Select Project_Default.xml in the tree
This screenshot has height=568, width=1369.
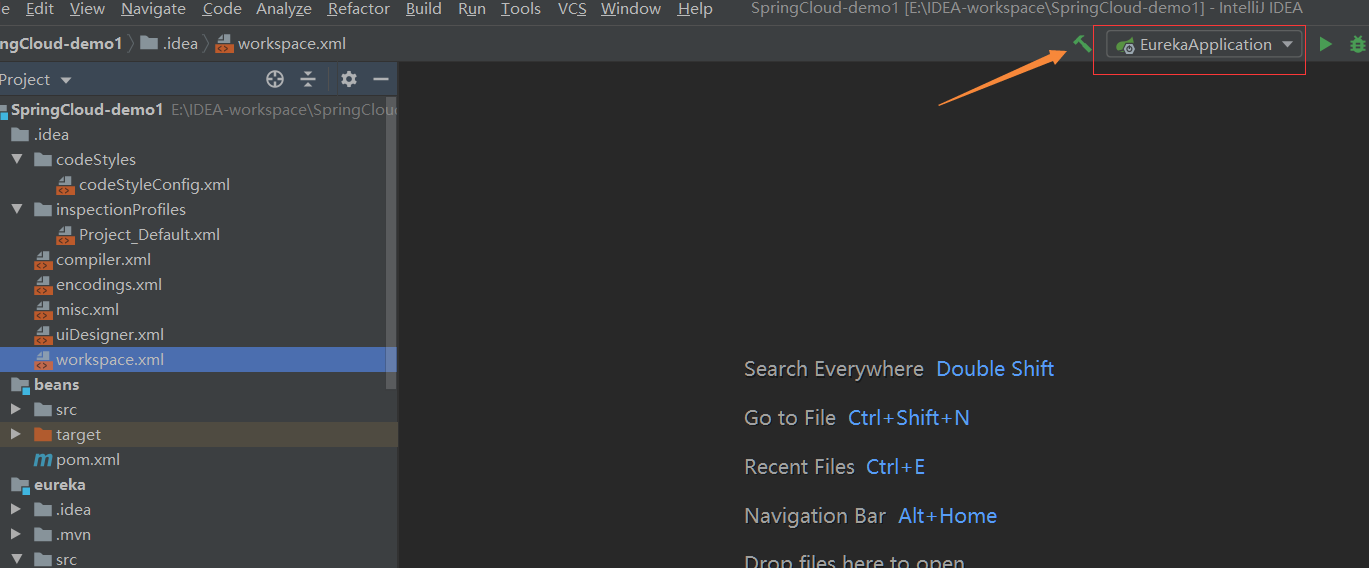[x=150, y=235]
